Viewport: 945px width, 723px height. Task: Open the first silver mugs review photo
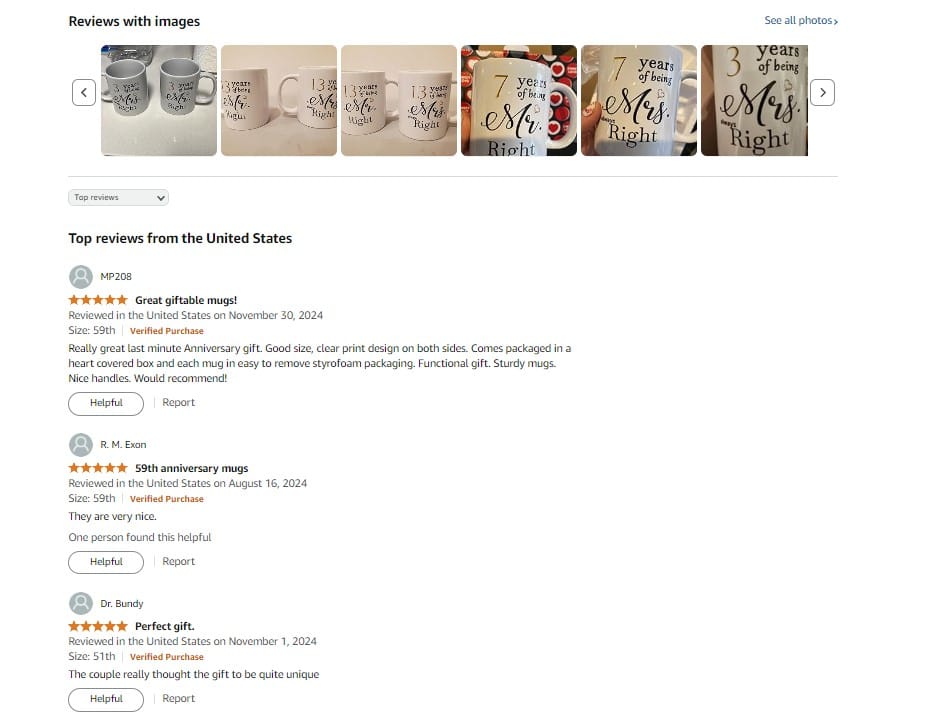tap(159, 101)
